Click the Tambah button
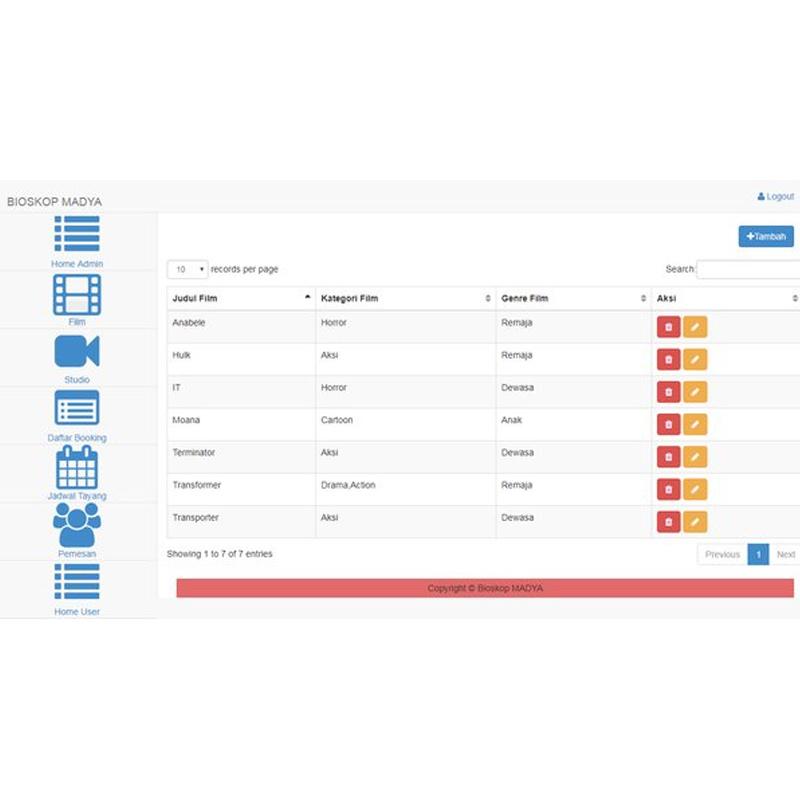This screenshot has height=800, width=800. point(766,237)
